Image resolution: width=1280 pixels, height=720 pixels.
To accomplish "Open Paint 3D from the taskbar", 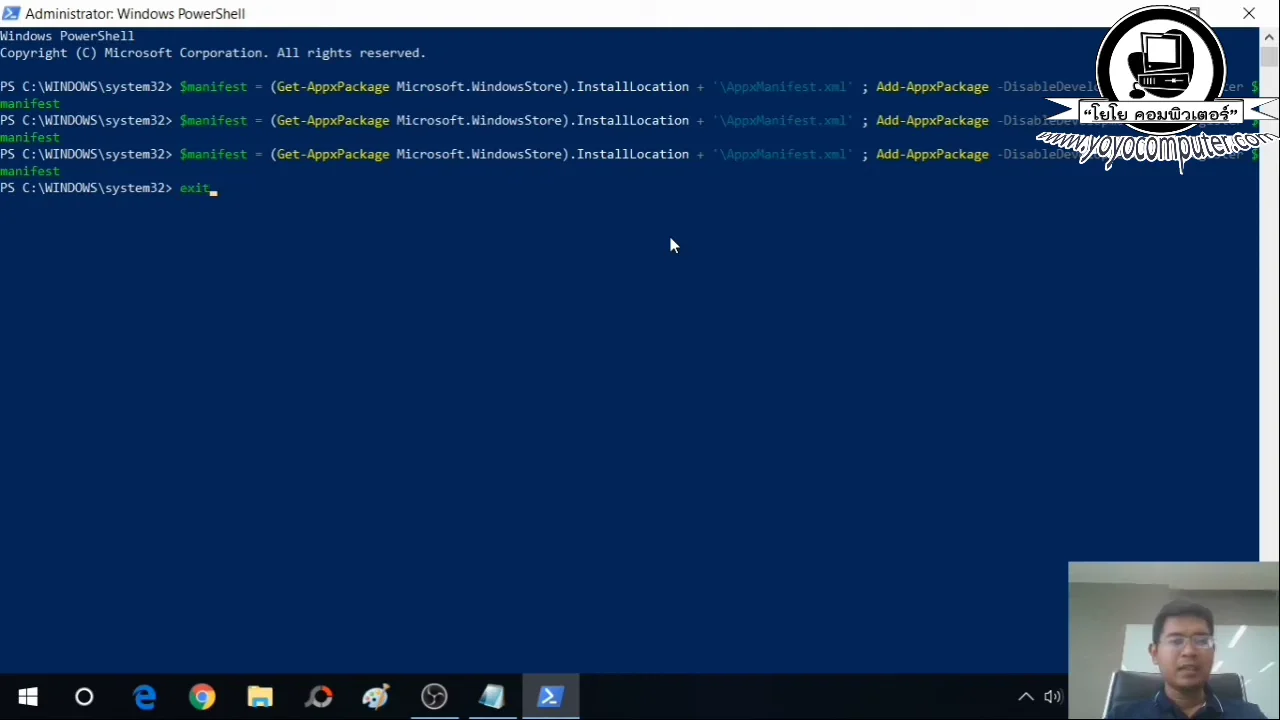I will 375,696.
